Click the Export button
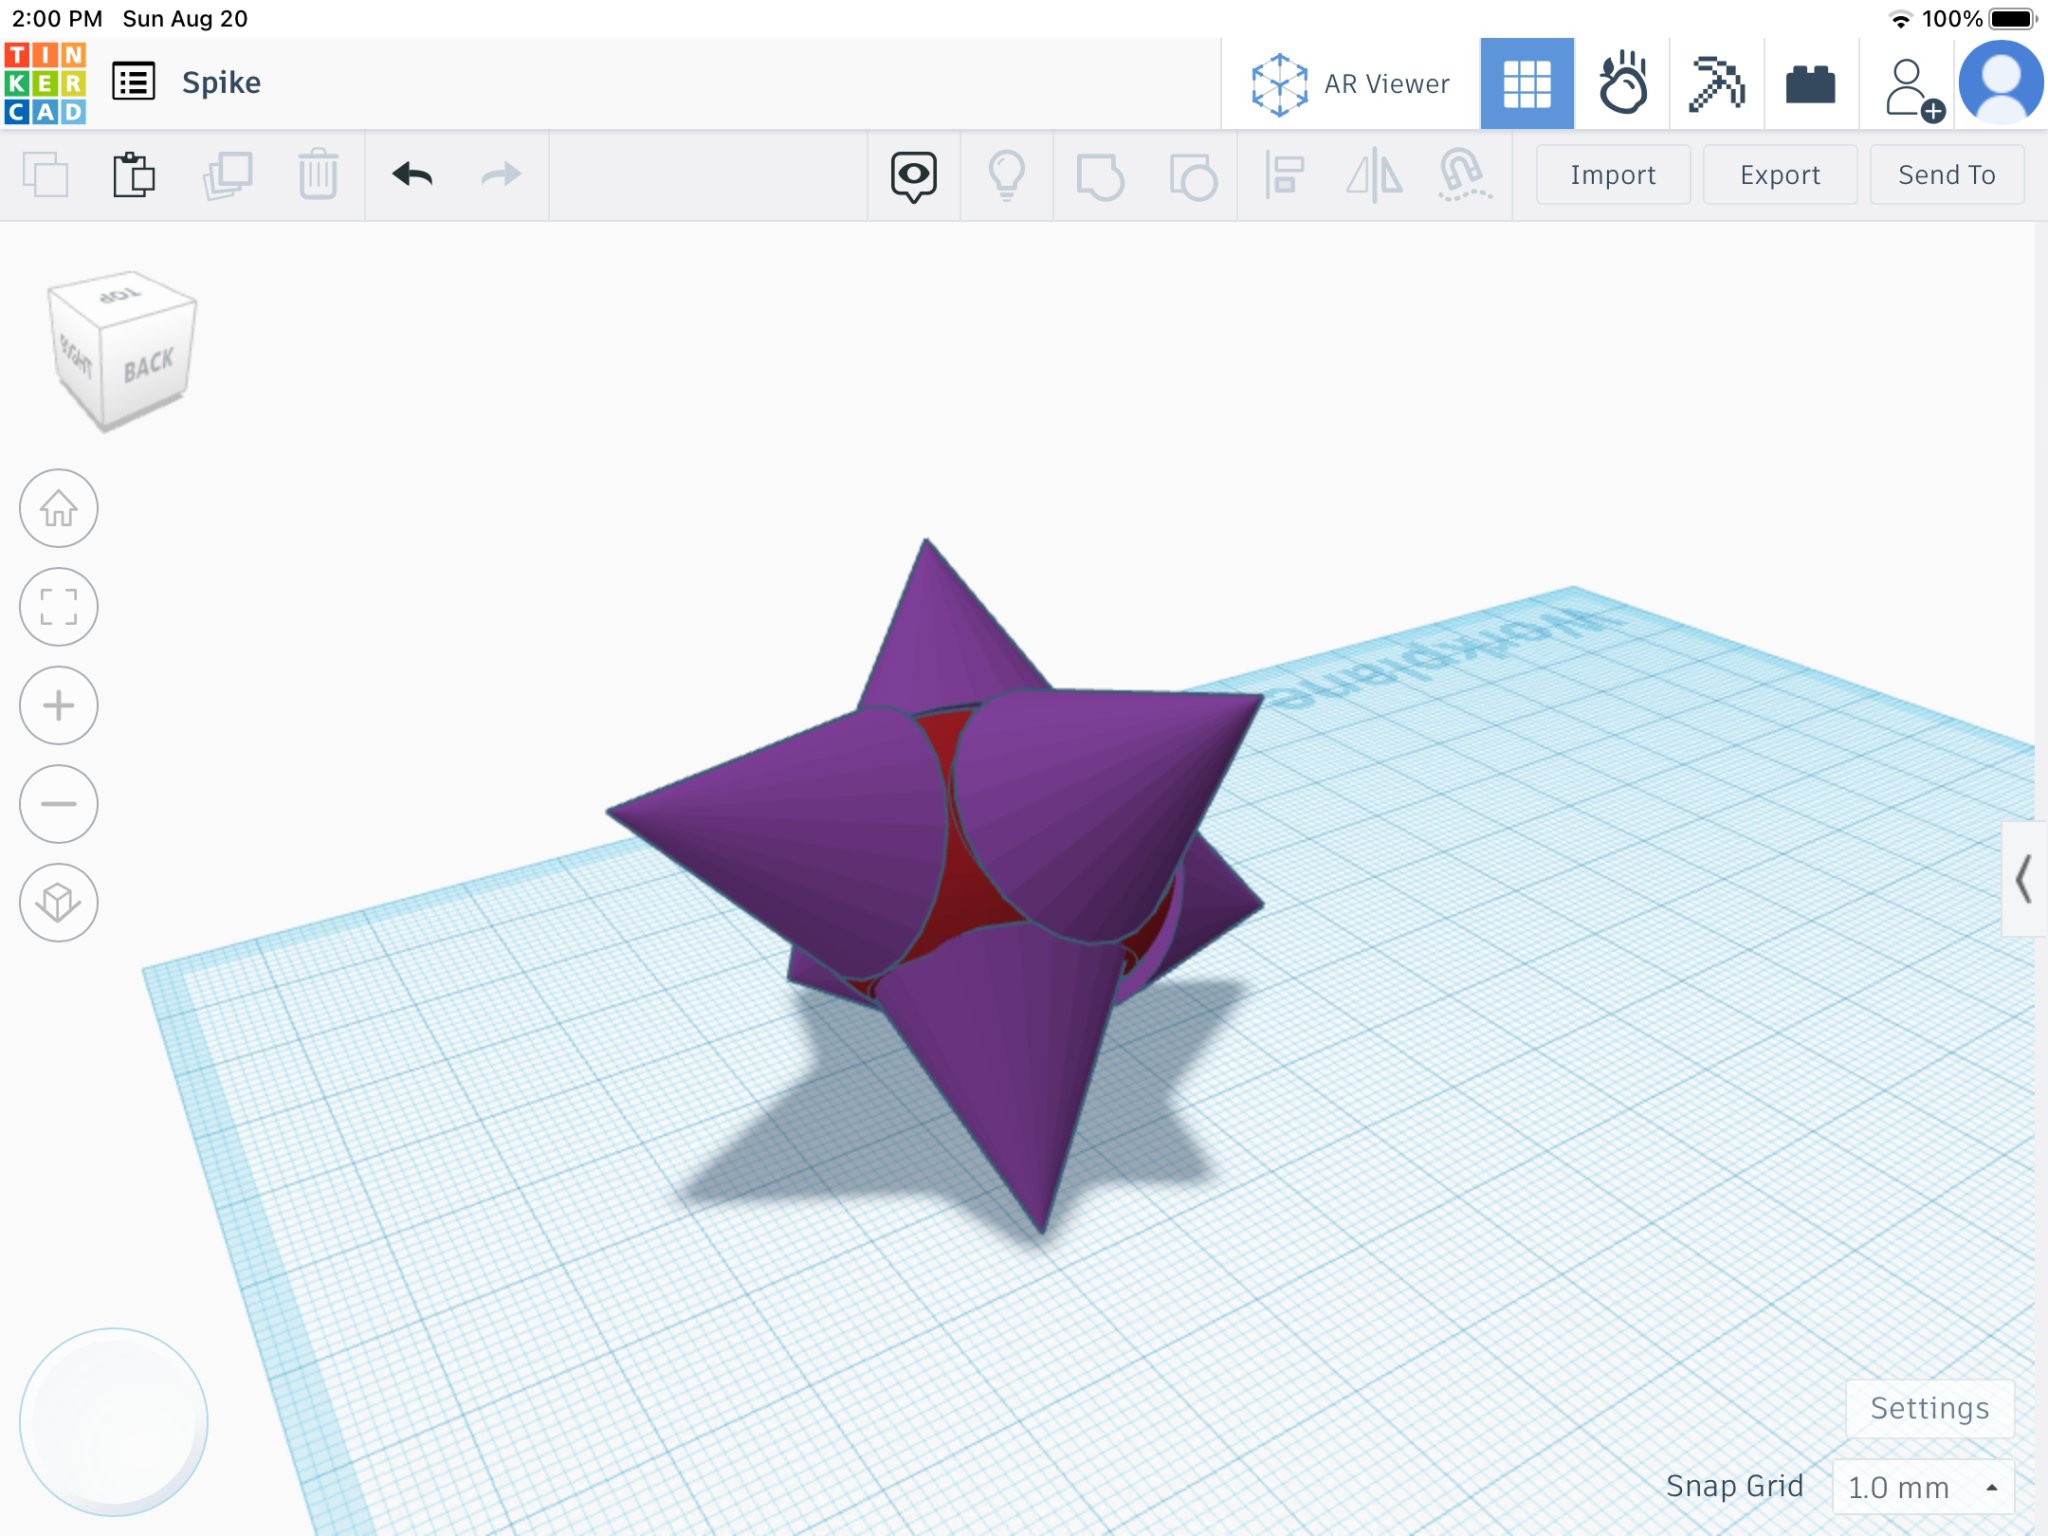The width and height of the screenshot is (2048, 1536). (1779, 175)
